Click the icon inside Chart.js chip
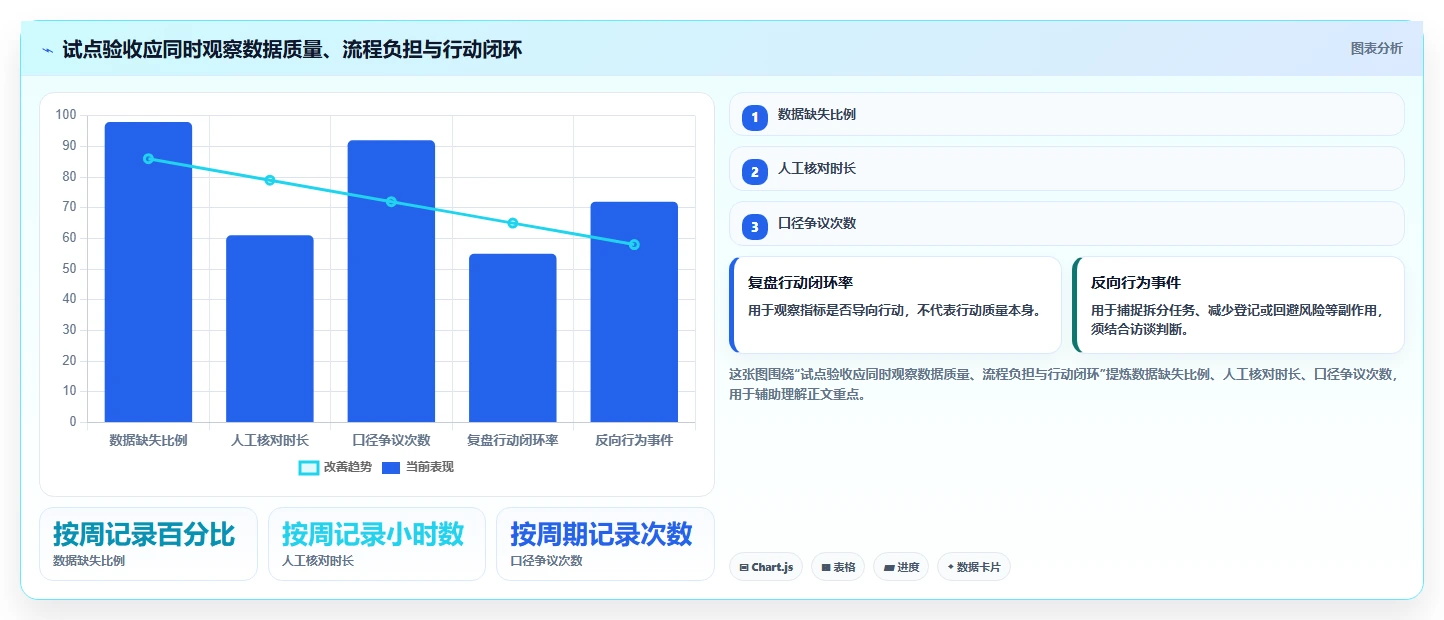Image resolution: width=1444 pixels, height=620 pixels. [x=744, y=568]
